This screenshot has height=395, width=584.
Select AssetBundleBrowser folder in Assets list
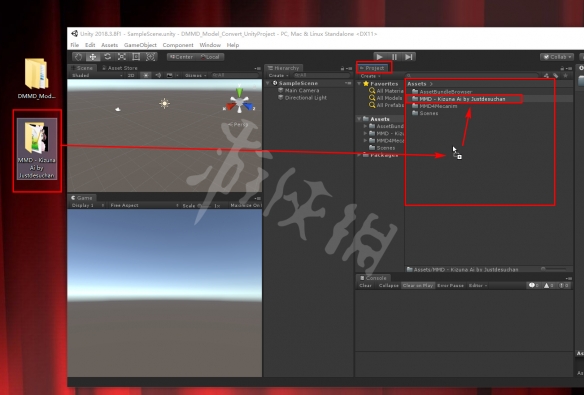(x=442, y=92)
